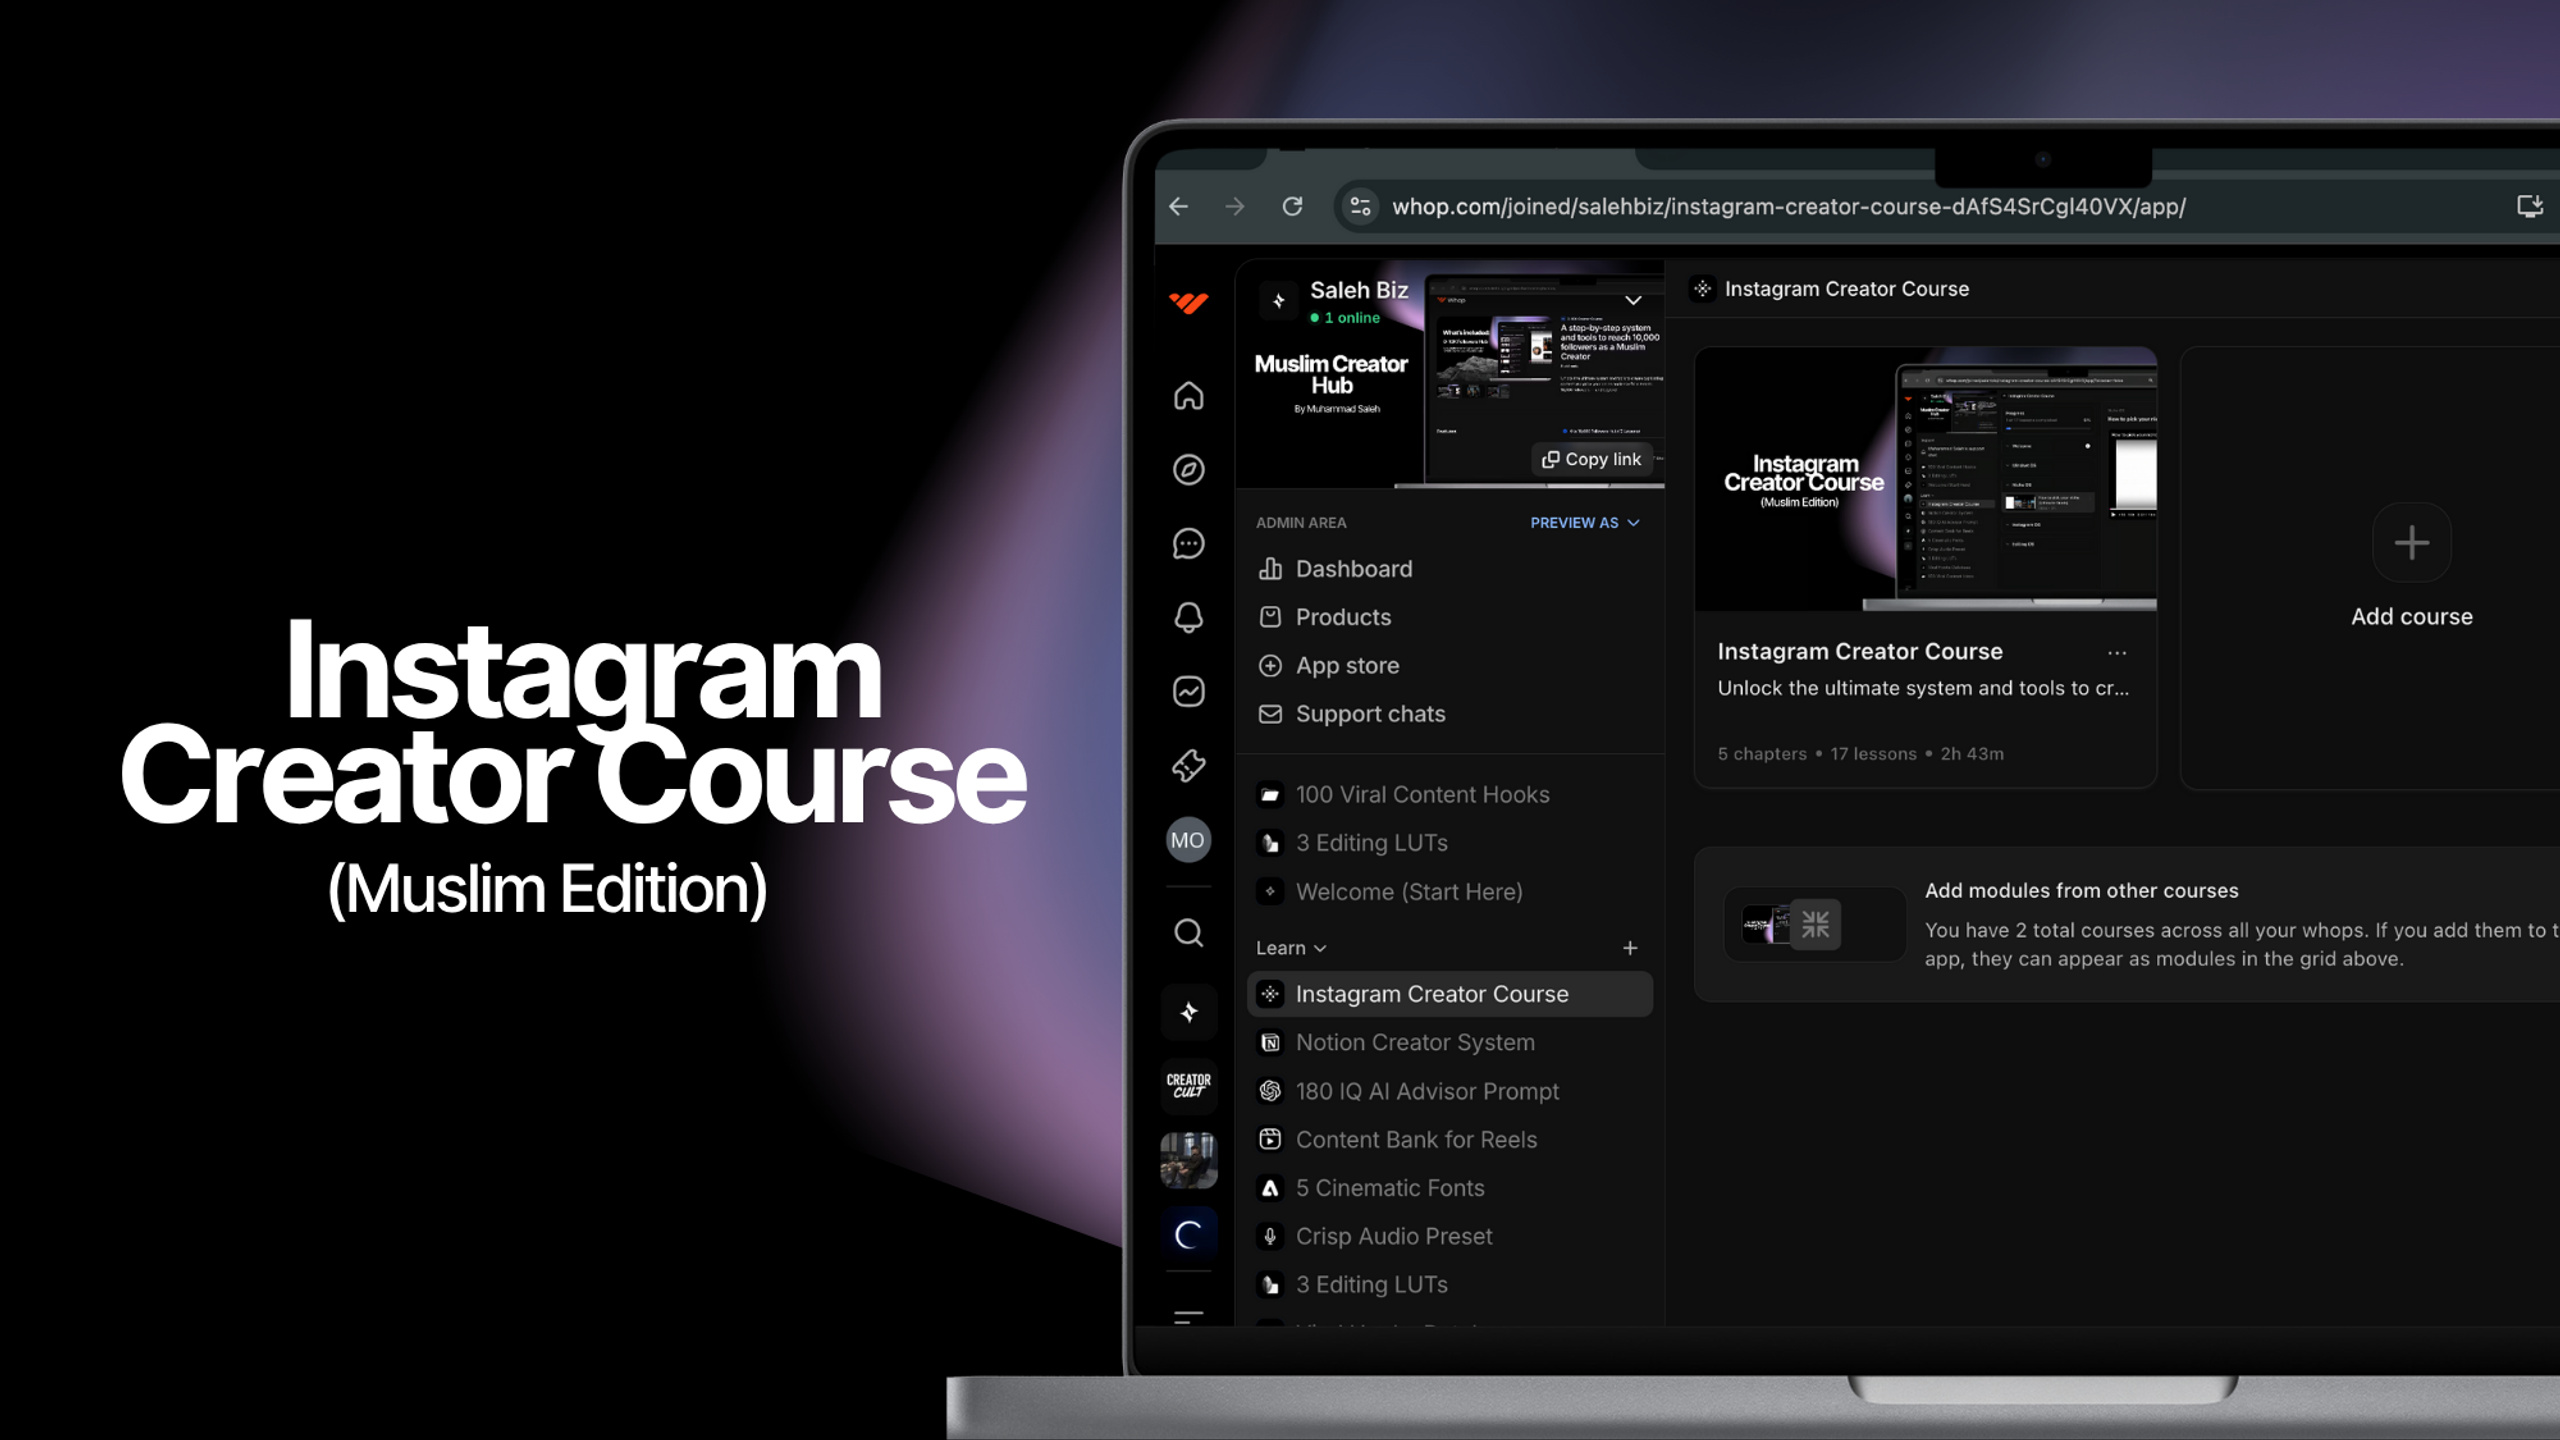Click the Add course plus button
Screen dimensions: 2560x1440
[x=2411, y=543]
